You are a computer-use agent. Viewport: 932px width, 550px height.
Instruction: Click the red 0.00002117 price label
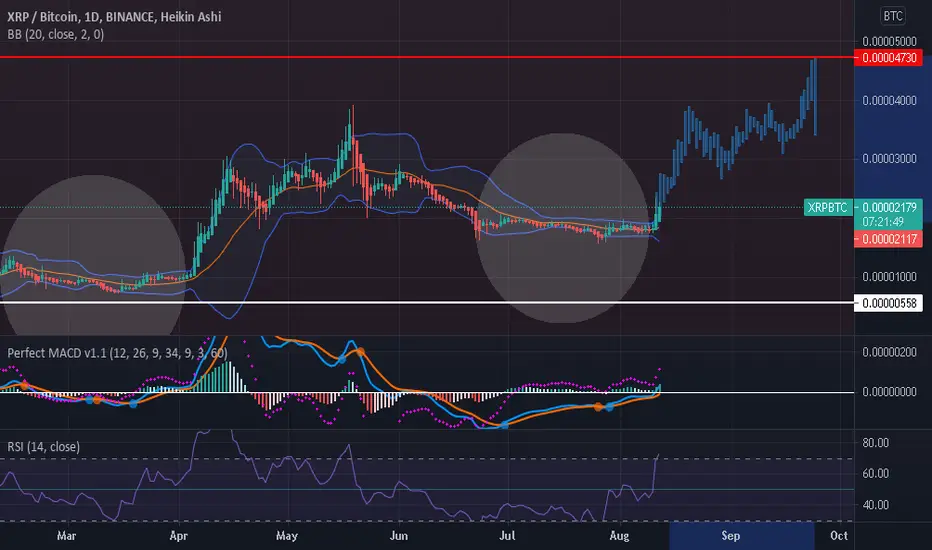[x=889, y=239]
